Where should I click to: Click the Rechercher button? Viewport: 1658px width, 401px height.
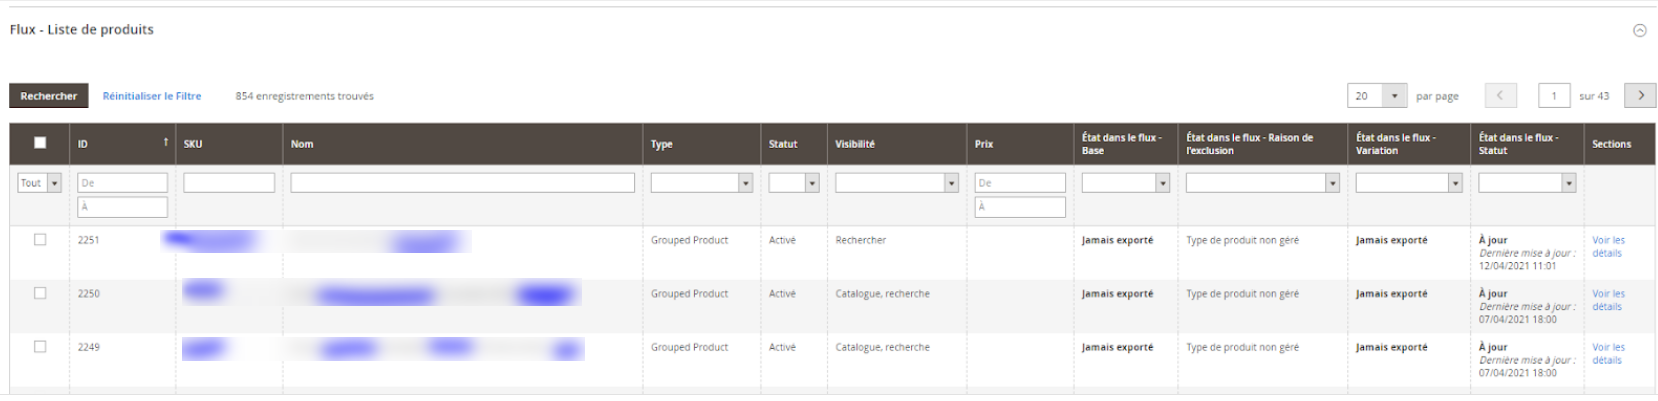tap(49, 96)
